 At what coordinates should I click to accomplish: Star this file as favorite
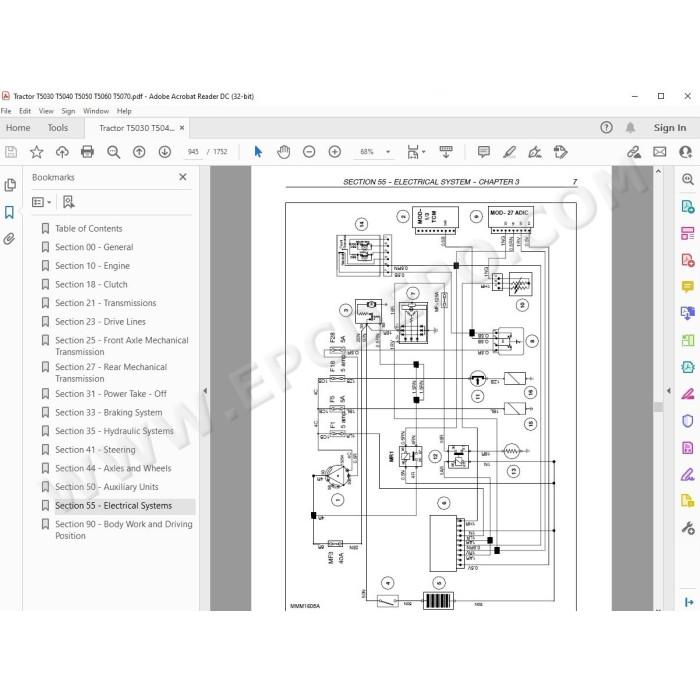(37, 152)
